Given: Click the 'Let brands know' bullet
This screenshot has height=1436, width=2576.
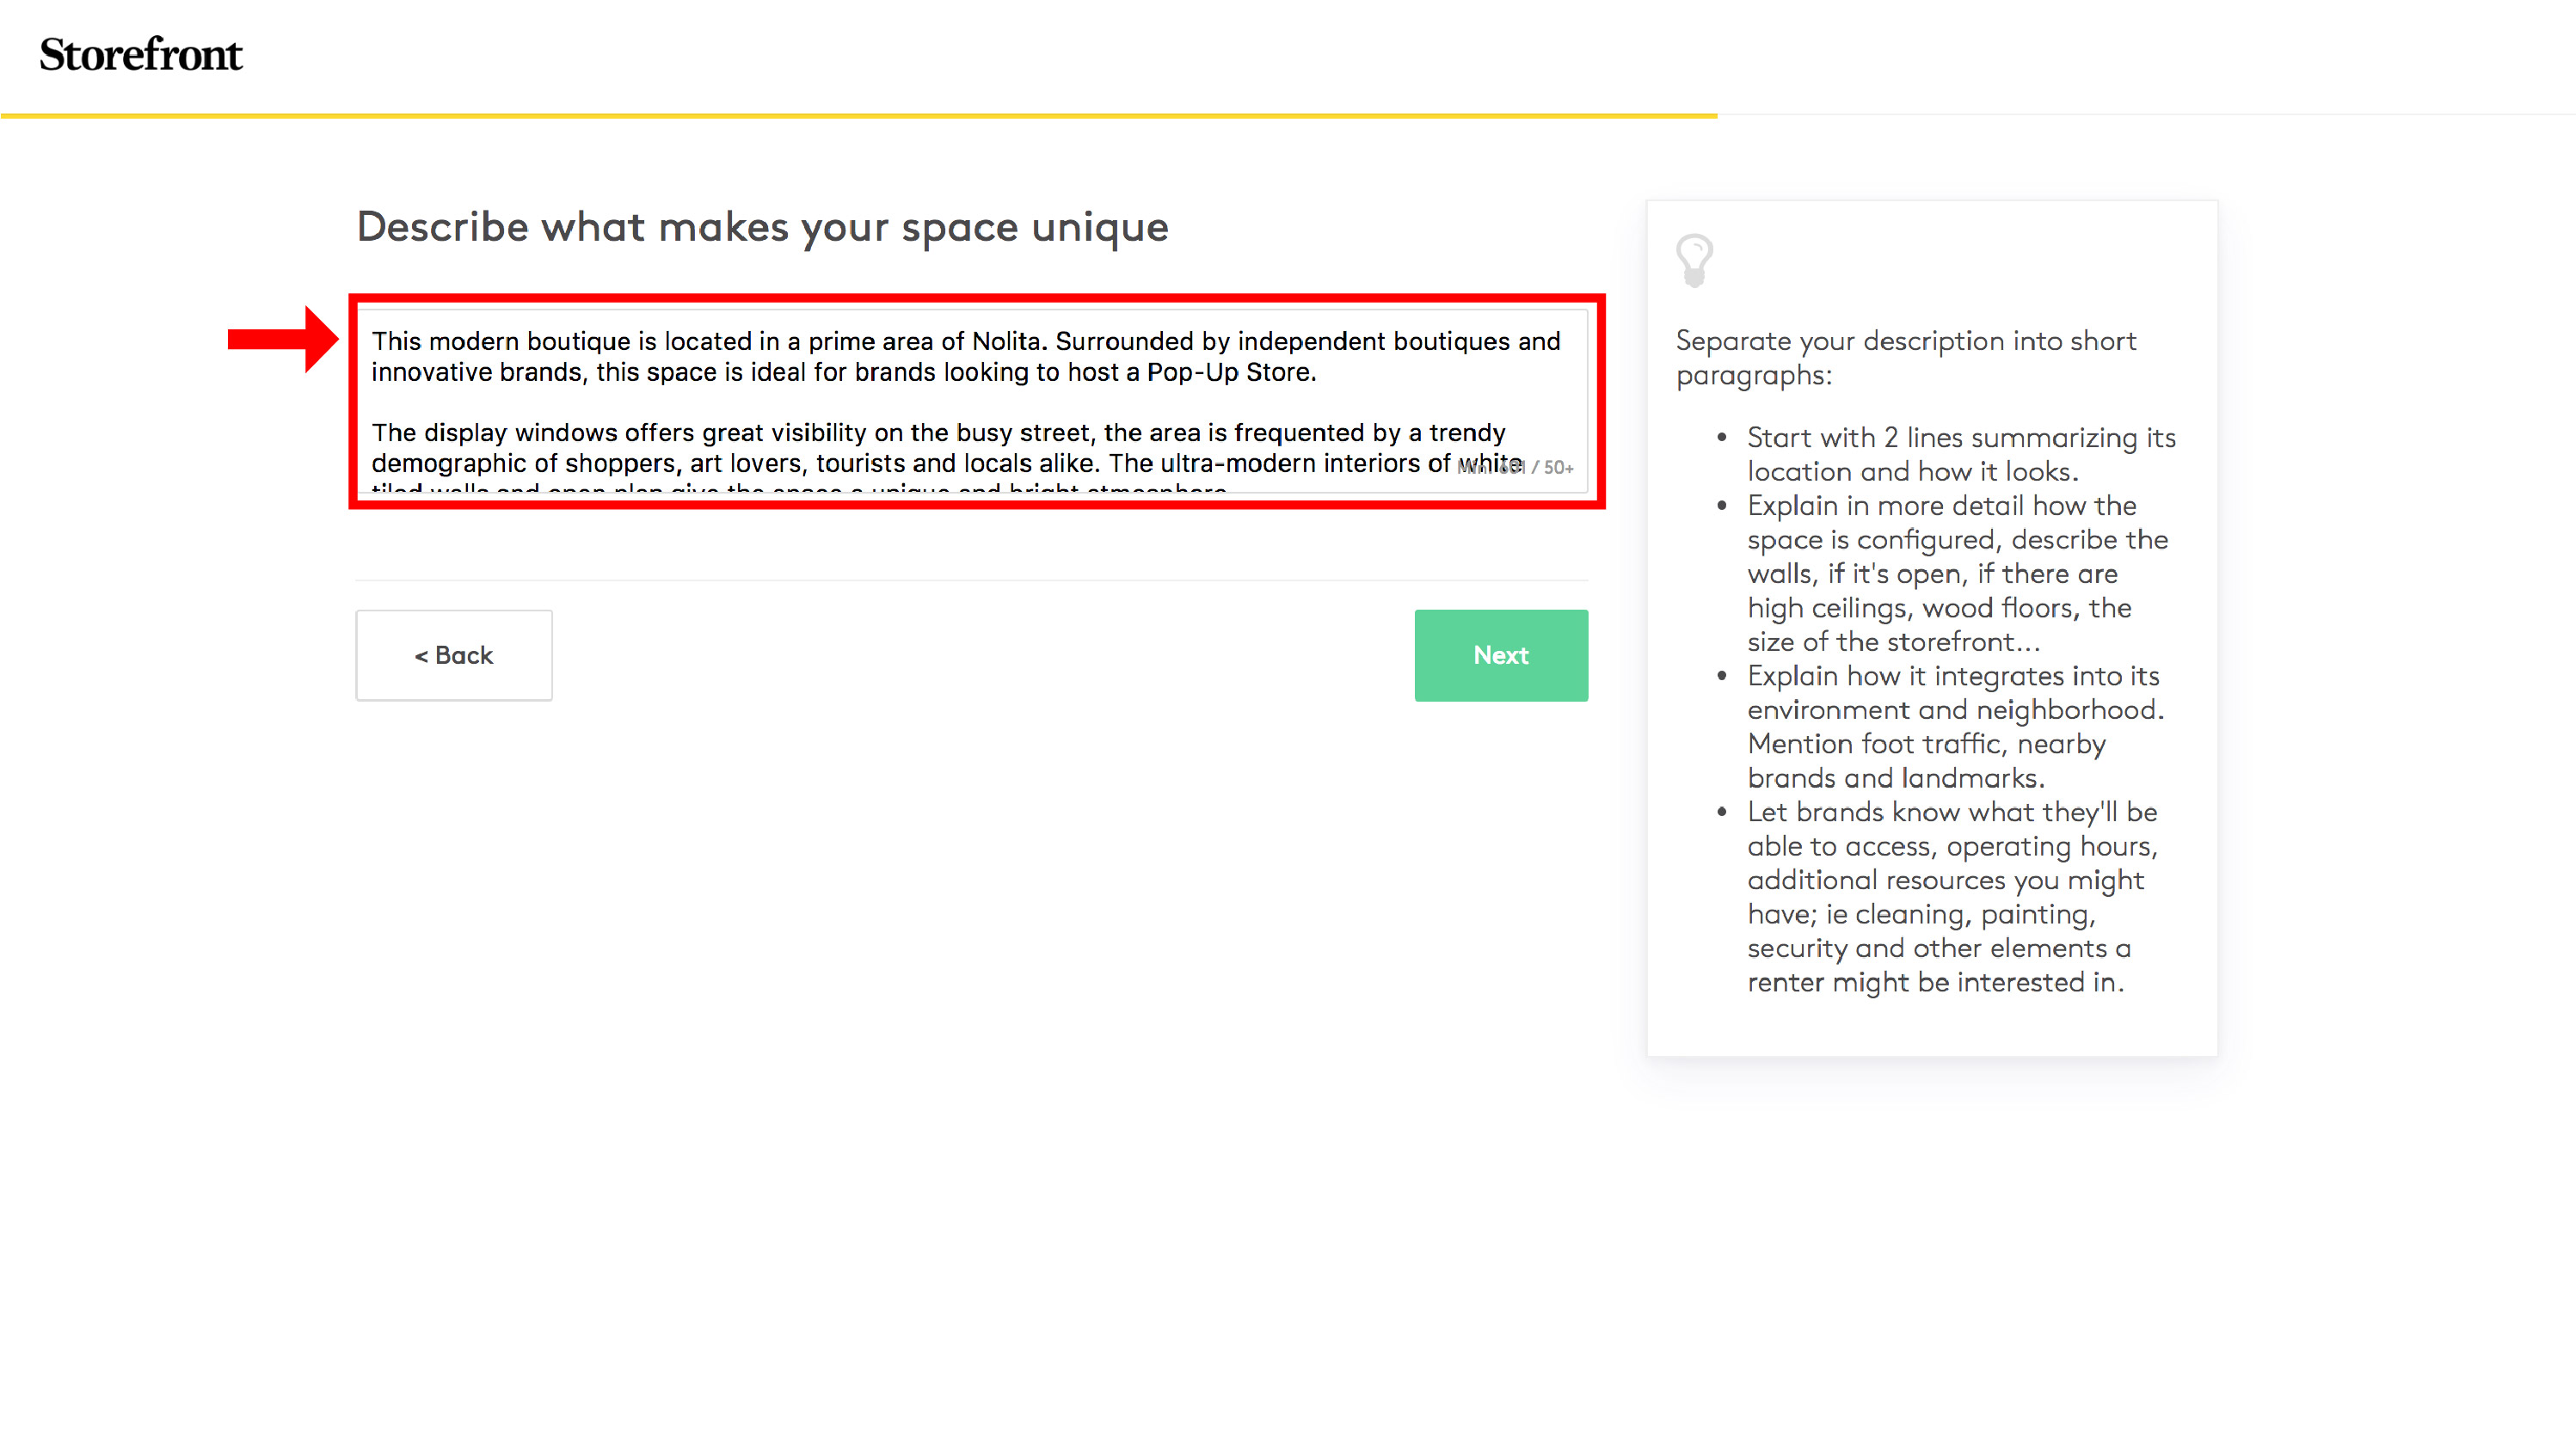Looking at the screenshot, I should pyautogui.click(x=1952, y=896).
